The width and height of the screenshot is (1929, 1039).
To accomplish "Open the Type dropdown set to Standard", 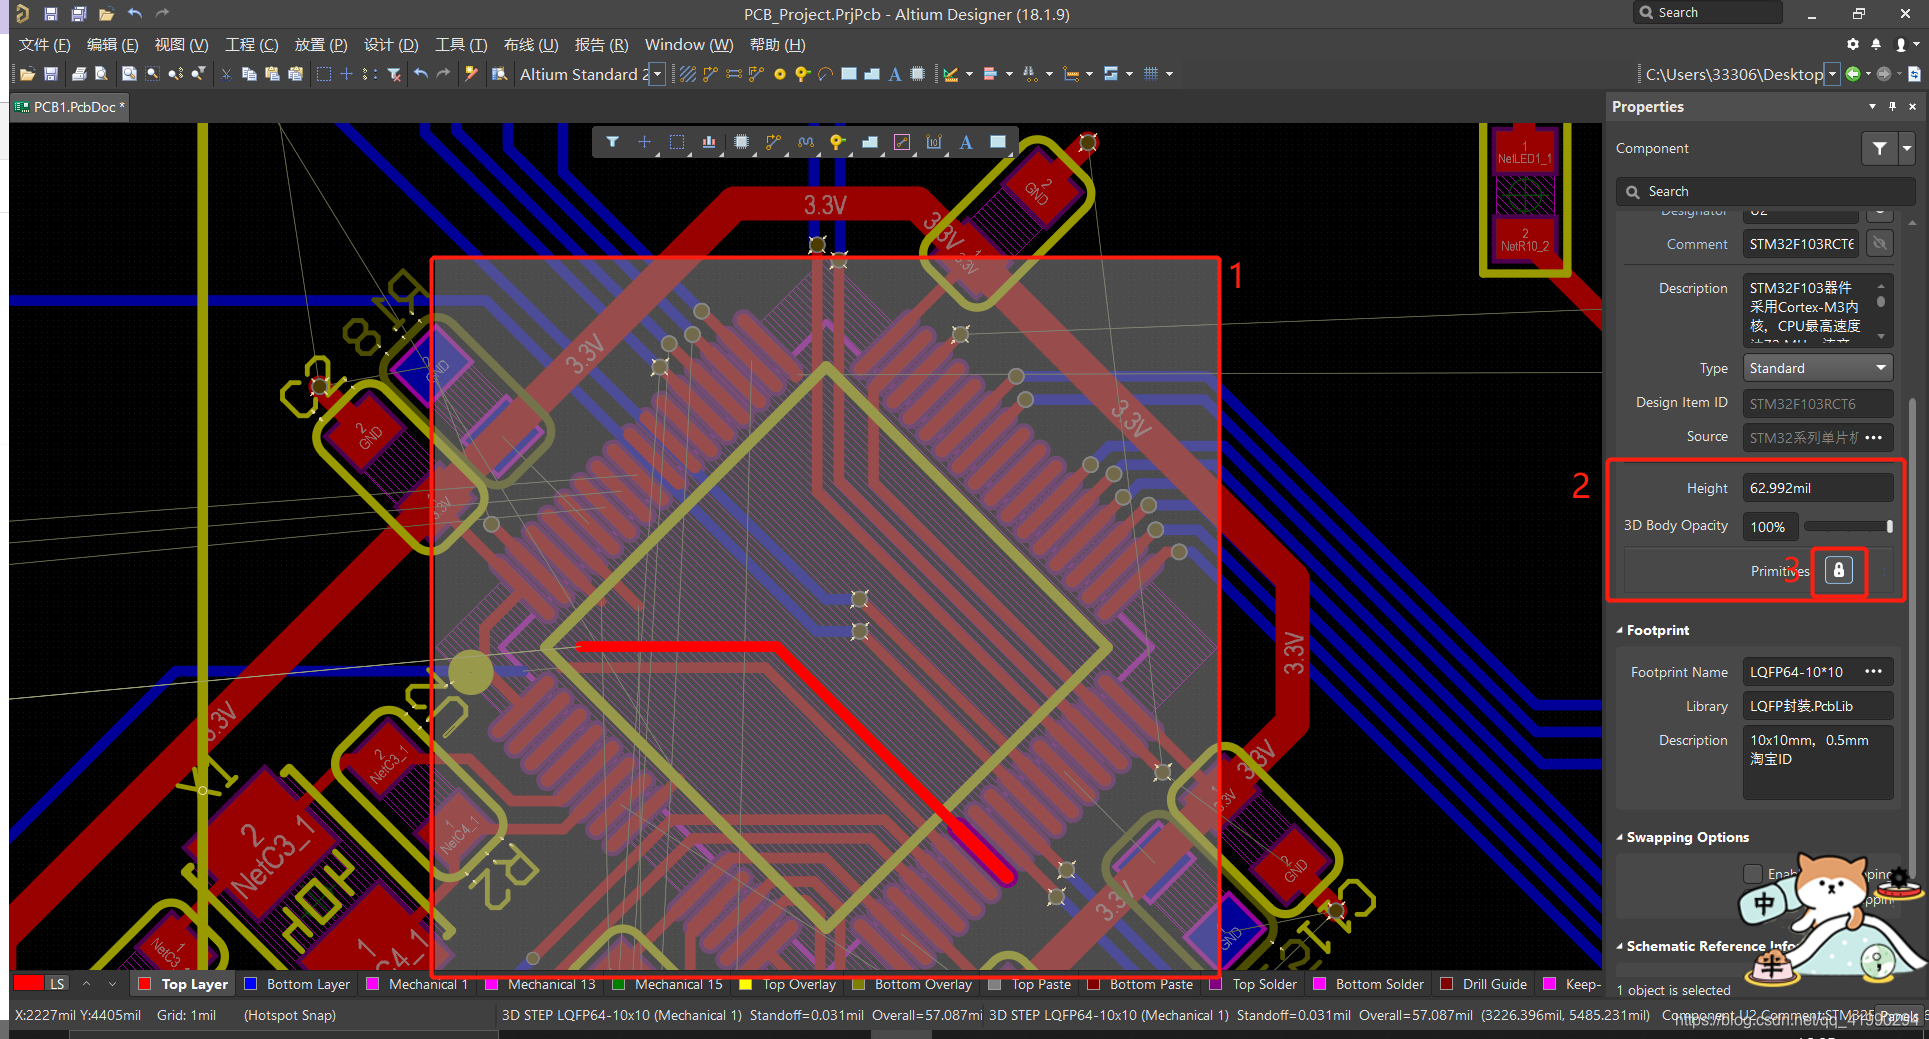I will [1817, 368].
